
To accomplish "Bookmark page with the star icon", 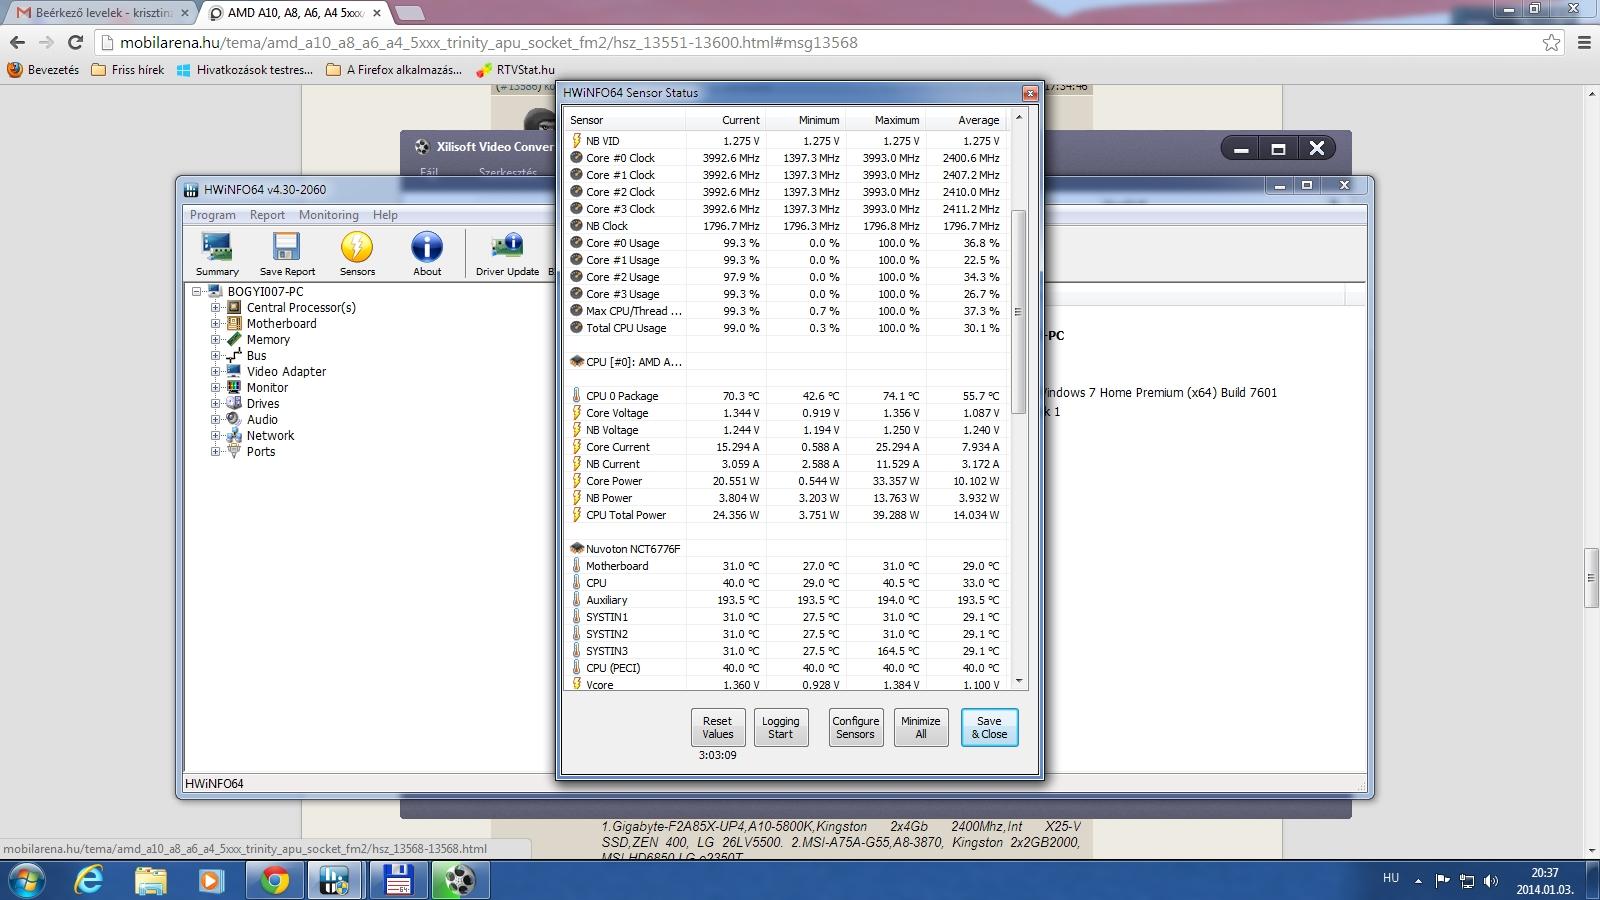I will [x=1551, y=43].
